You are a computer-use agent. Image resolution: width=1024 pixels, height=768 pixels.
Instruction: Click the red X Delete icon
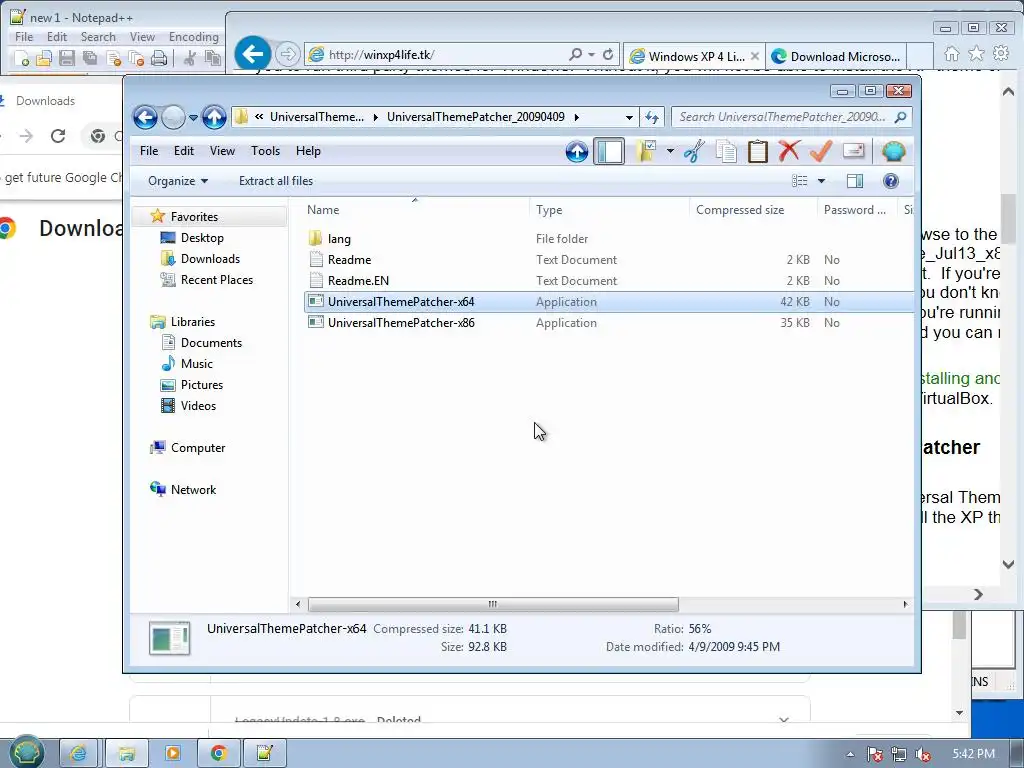click(x=790, y=152)
